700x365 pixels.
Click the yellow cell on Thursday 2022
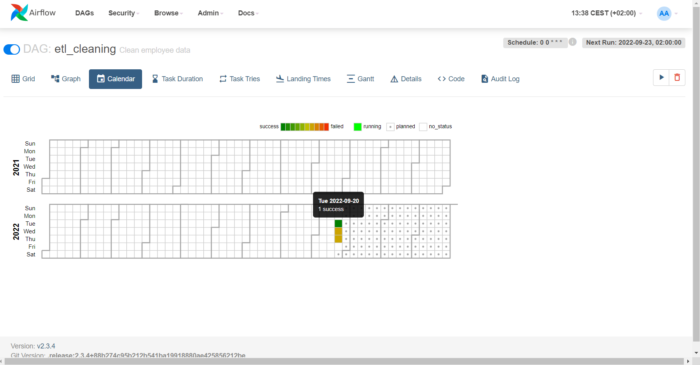(x=338, y=239)
